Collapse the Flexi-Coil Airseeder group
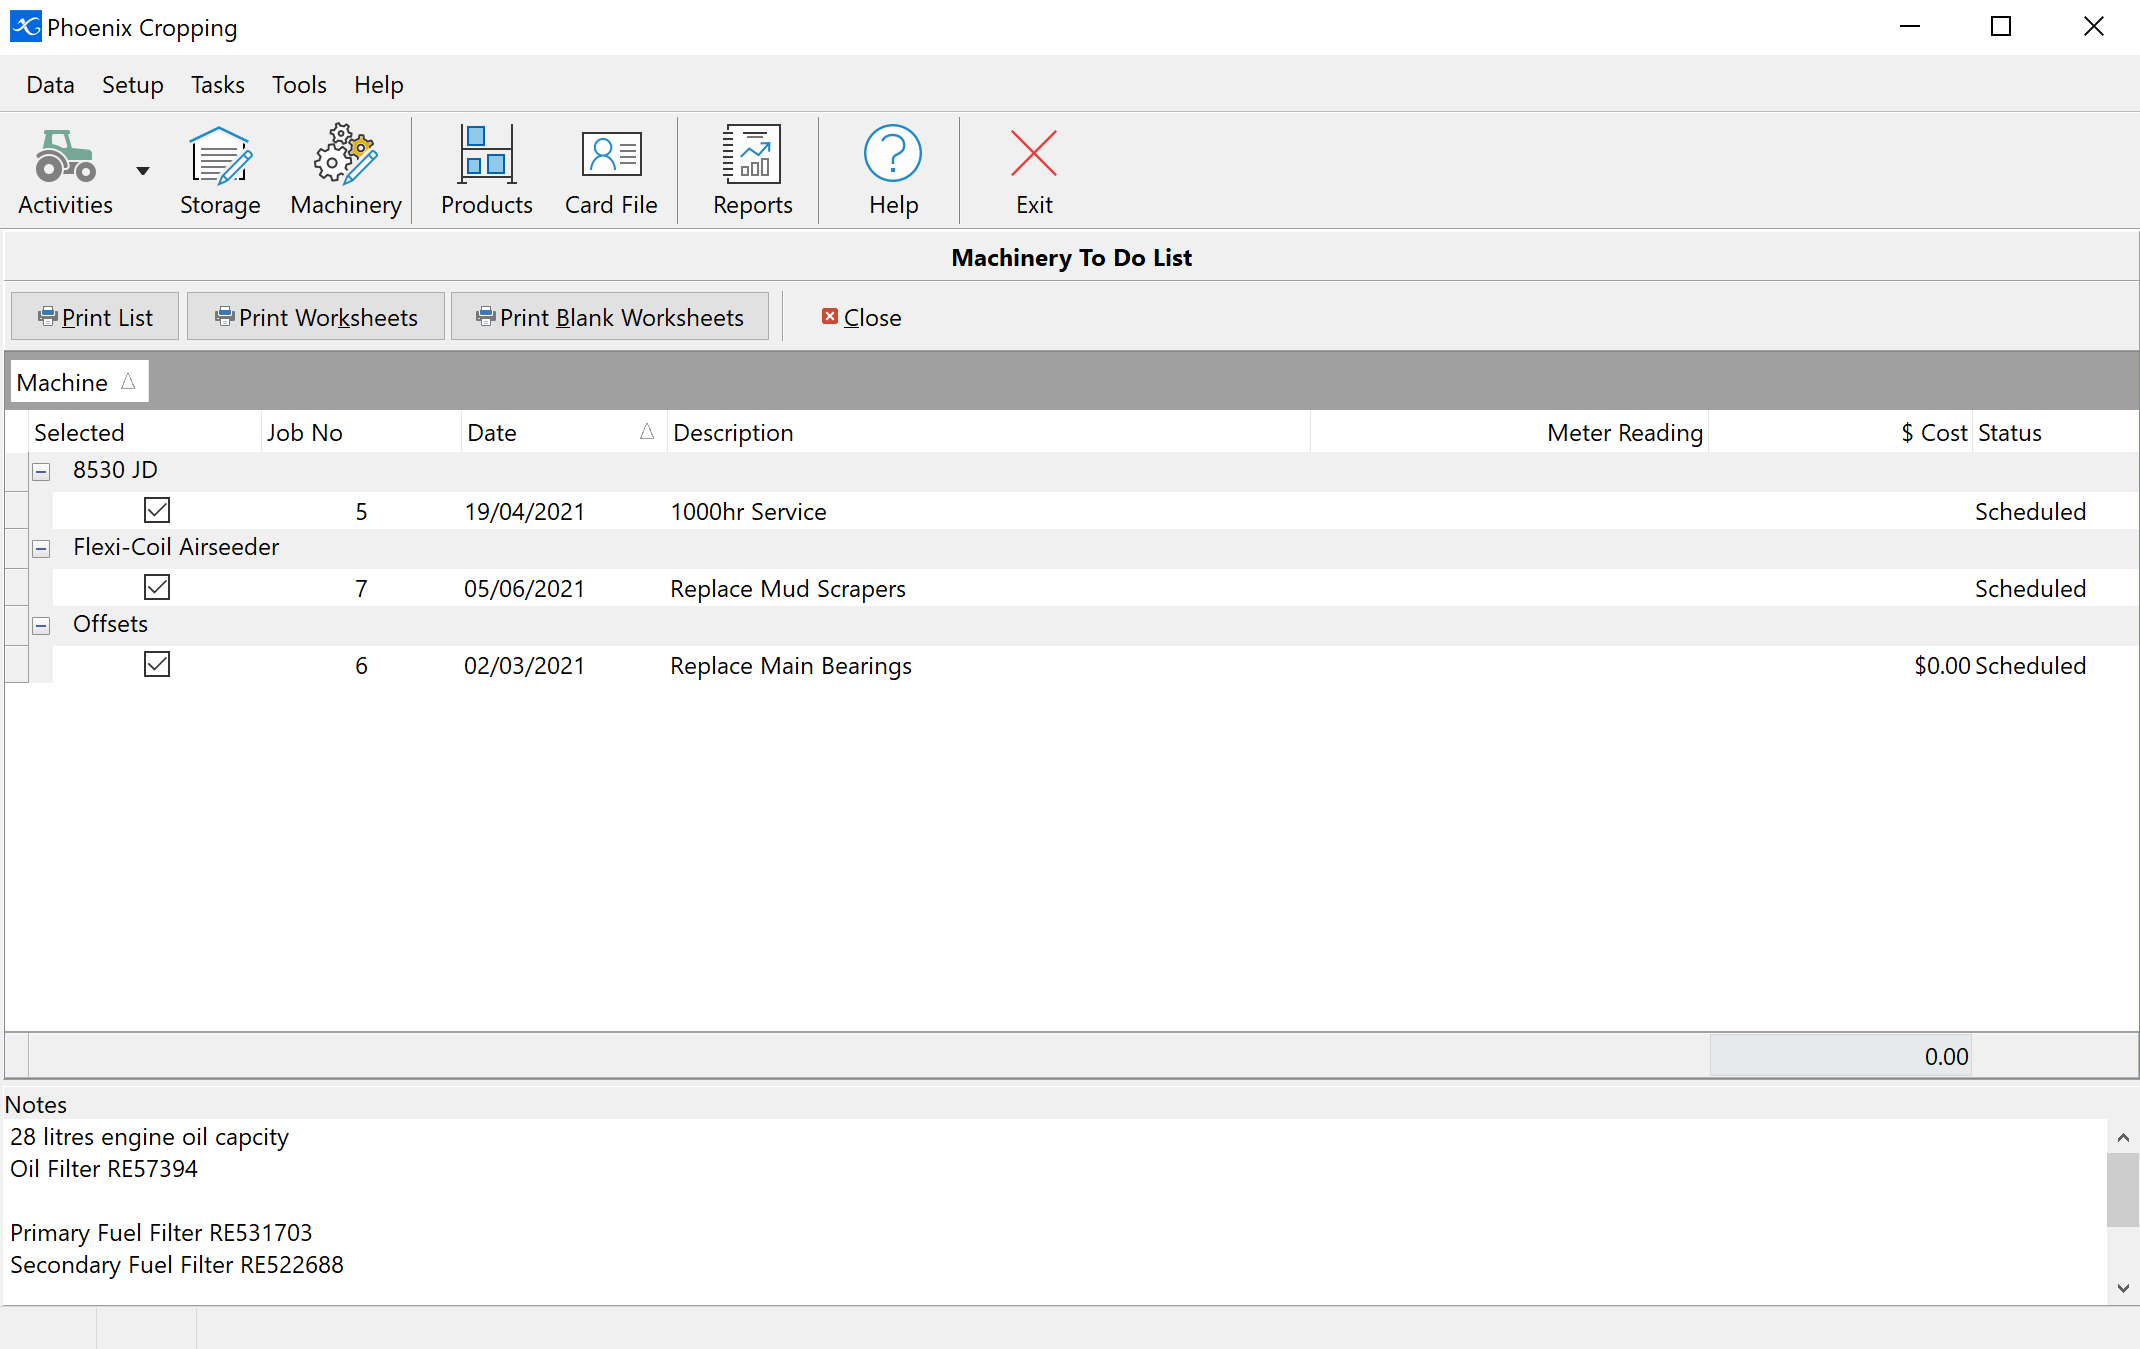Viewport: 2140px width, 1349px height. (41, 549)
